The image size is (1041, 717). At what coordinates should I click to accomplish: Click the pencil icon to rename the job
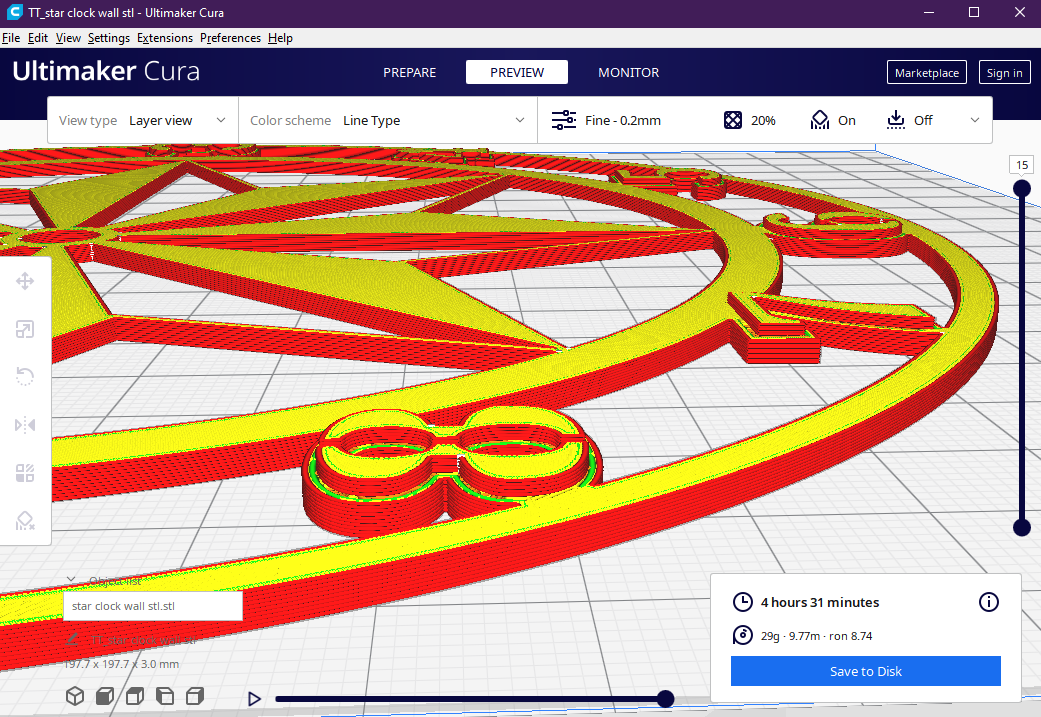(x=72, y=640)
